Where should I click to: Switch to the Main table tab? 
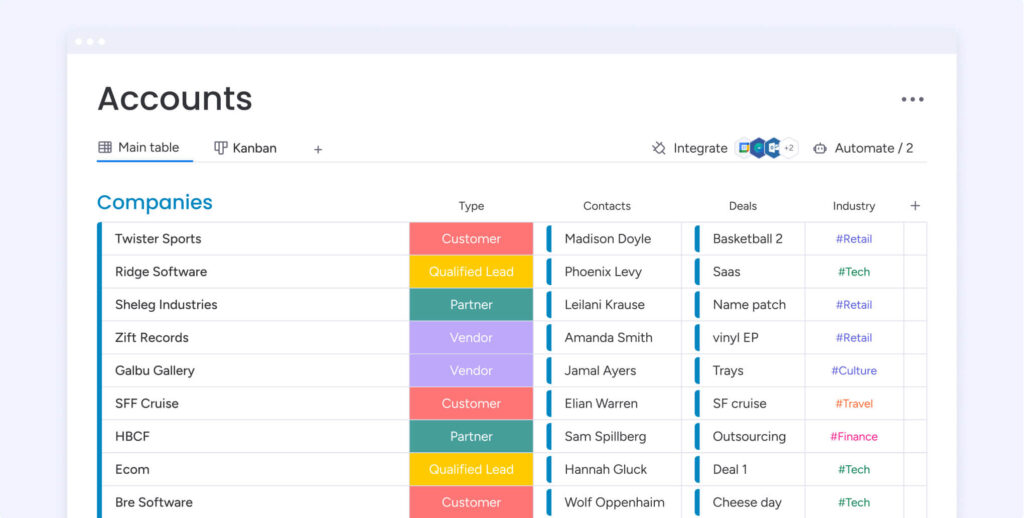click(138, 148)
